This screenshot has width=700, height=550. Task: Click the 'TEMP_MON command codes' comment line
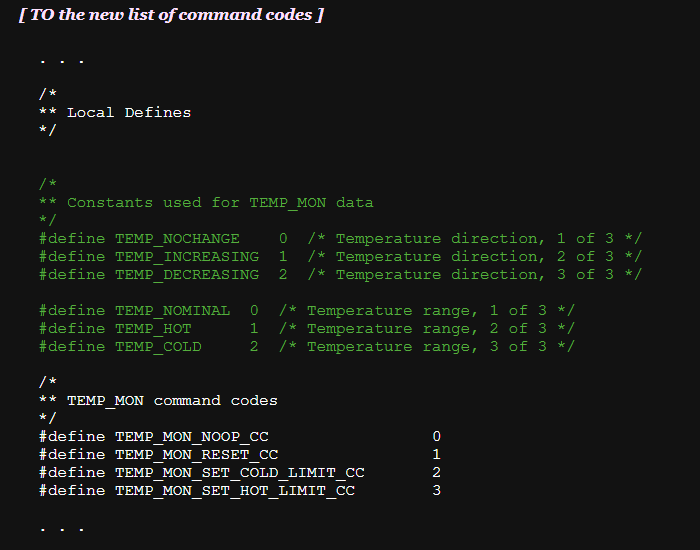coord(172,401)
